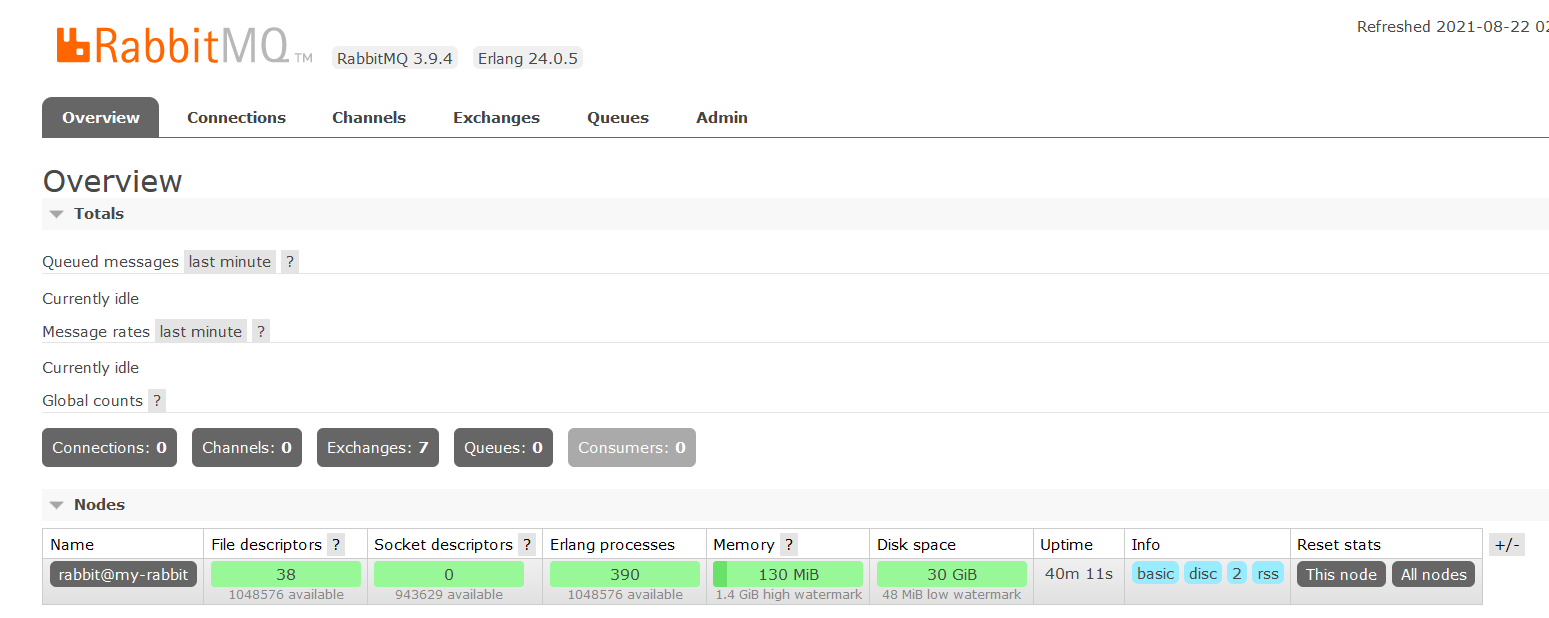Screen dimensions: 1549x618
Task: Click the Erlang processes column header
Action: point(612,545)
